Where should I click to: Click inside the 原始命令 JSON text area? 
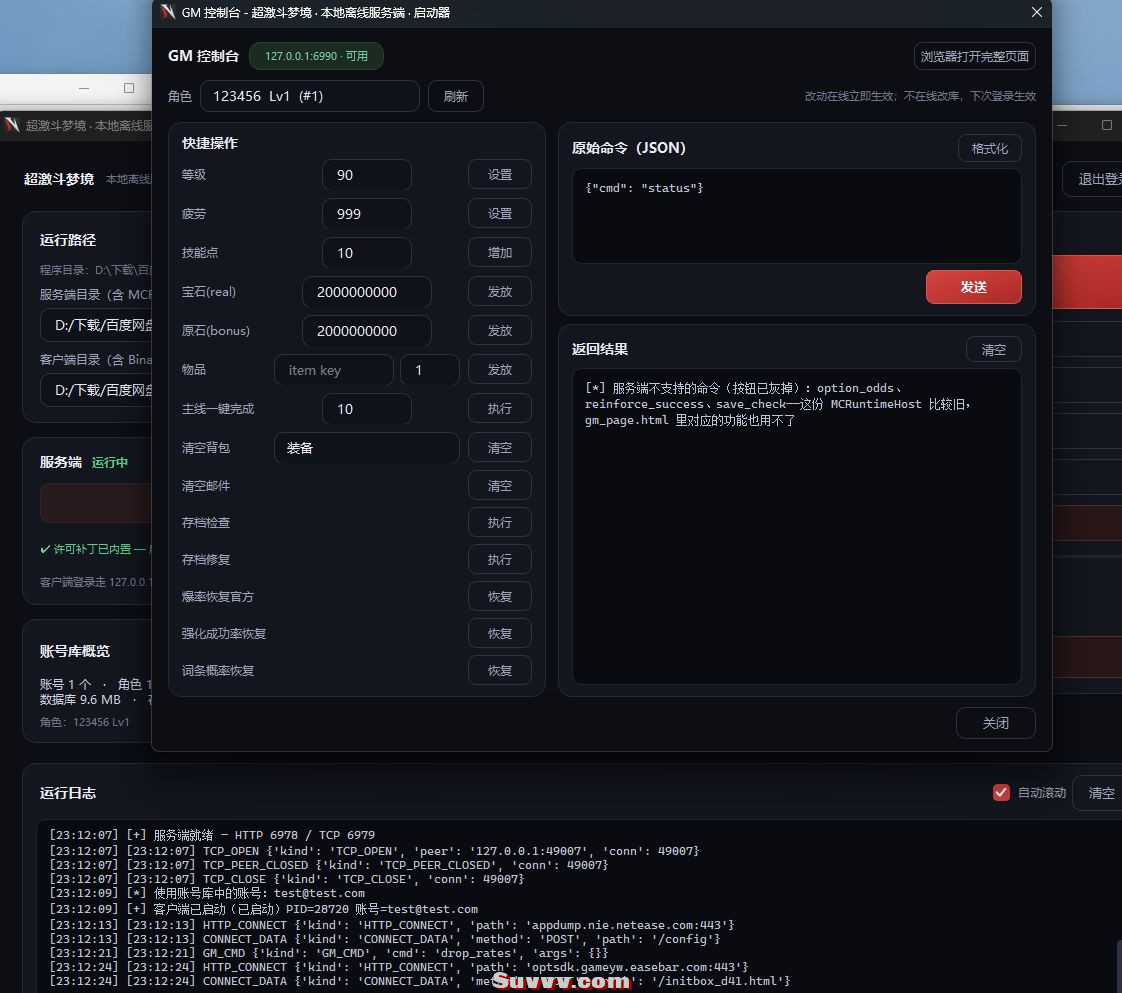tap(796, 216)
